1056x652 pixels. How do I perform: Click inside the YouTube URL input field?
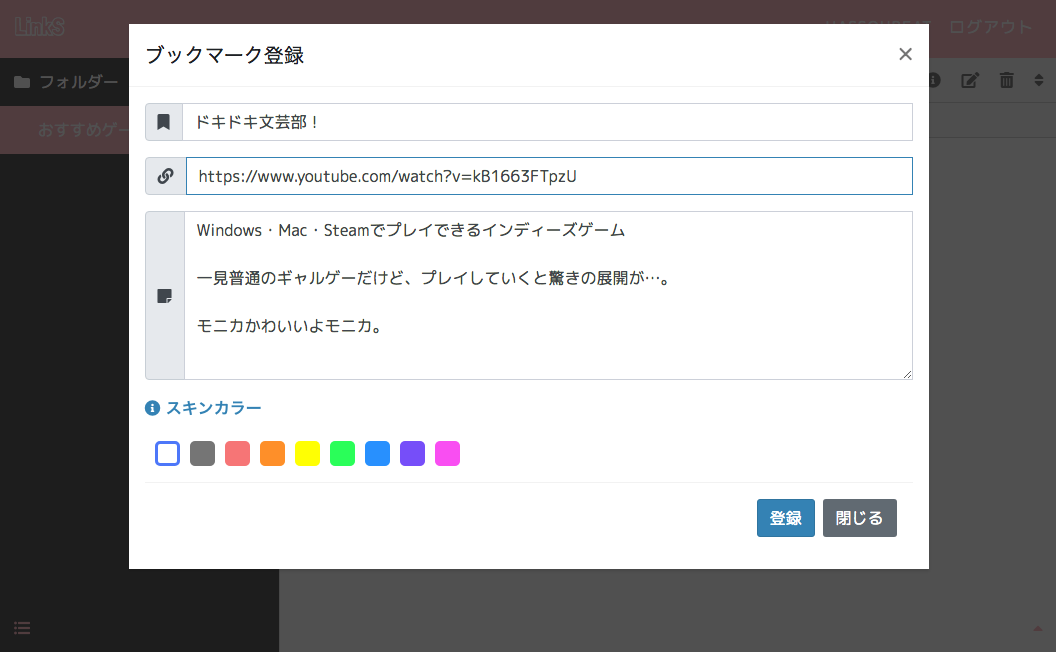pos(548,175)
